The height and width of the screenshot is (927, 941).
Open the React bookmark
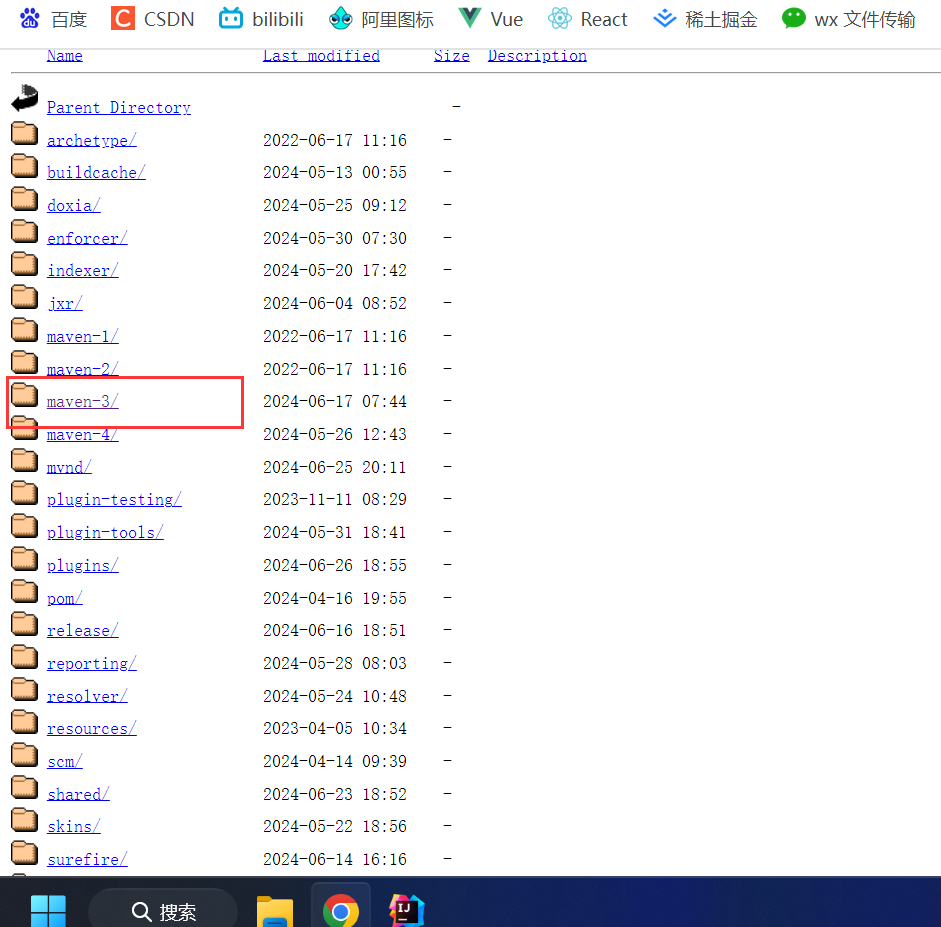pyautogui.click(x=588, y=19)
